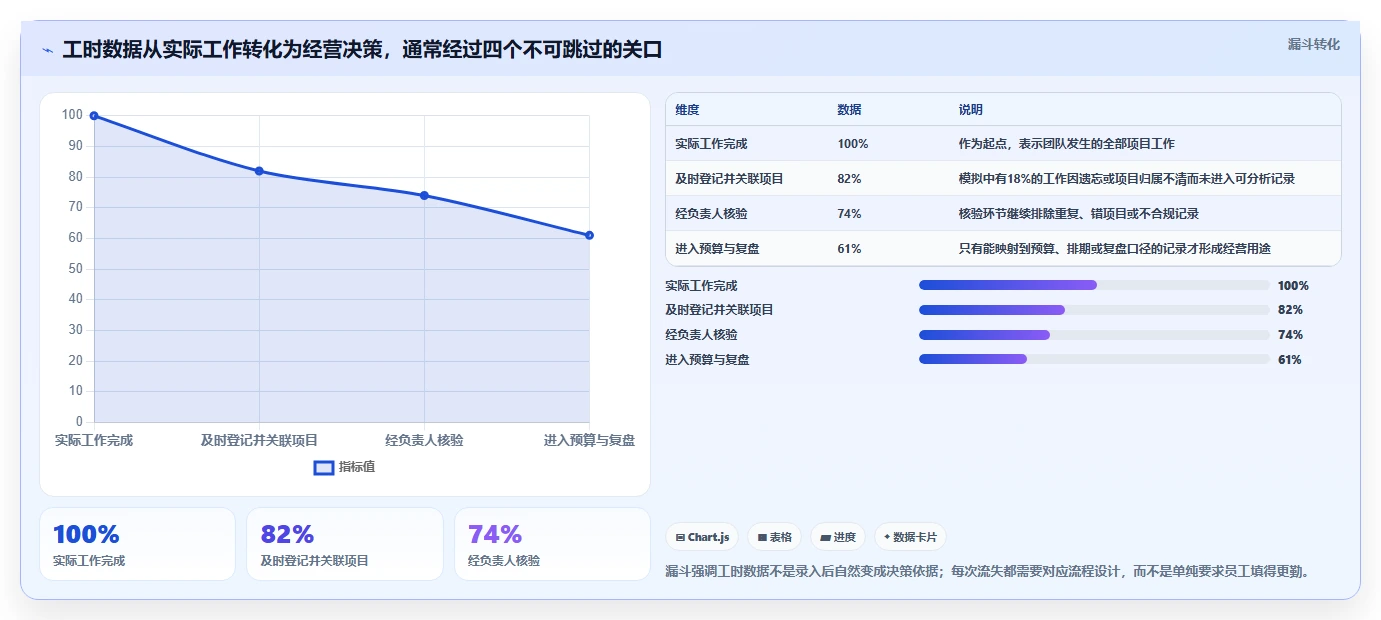Click the chart point at value 74

coord(424,195)
